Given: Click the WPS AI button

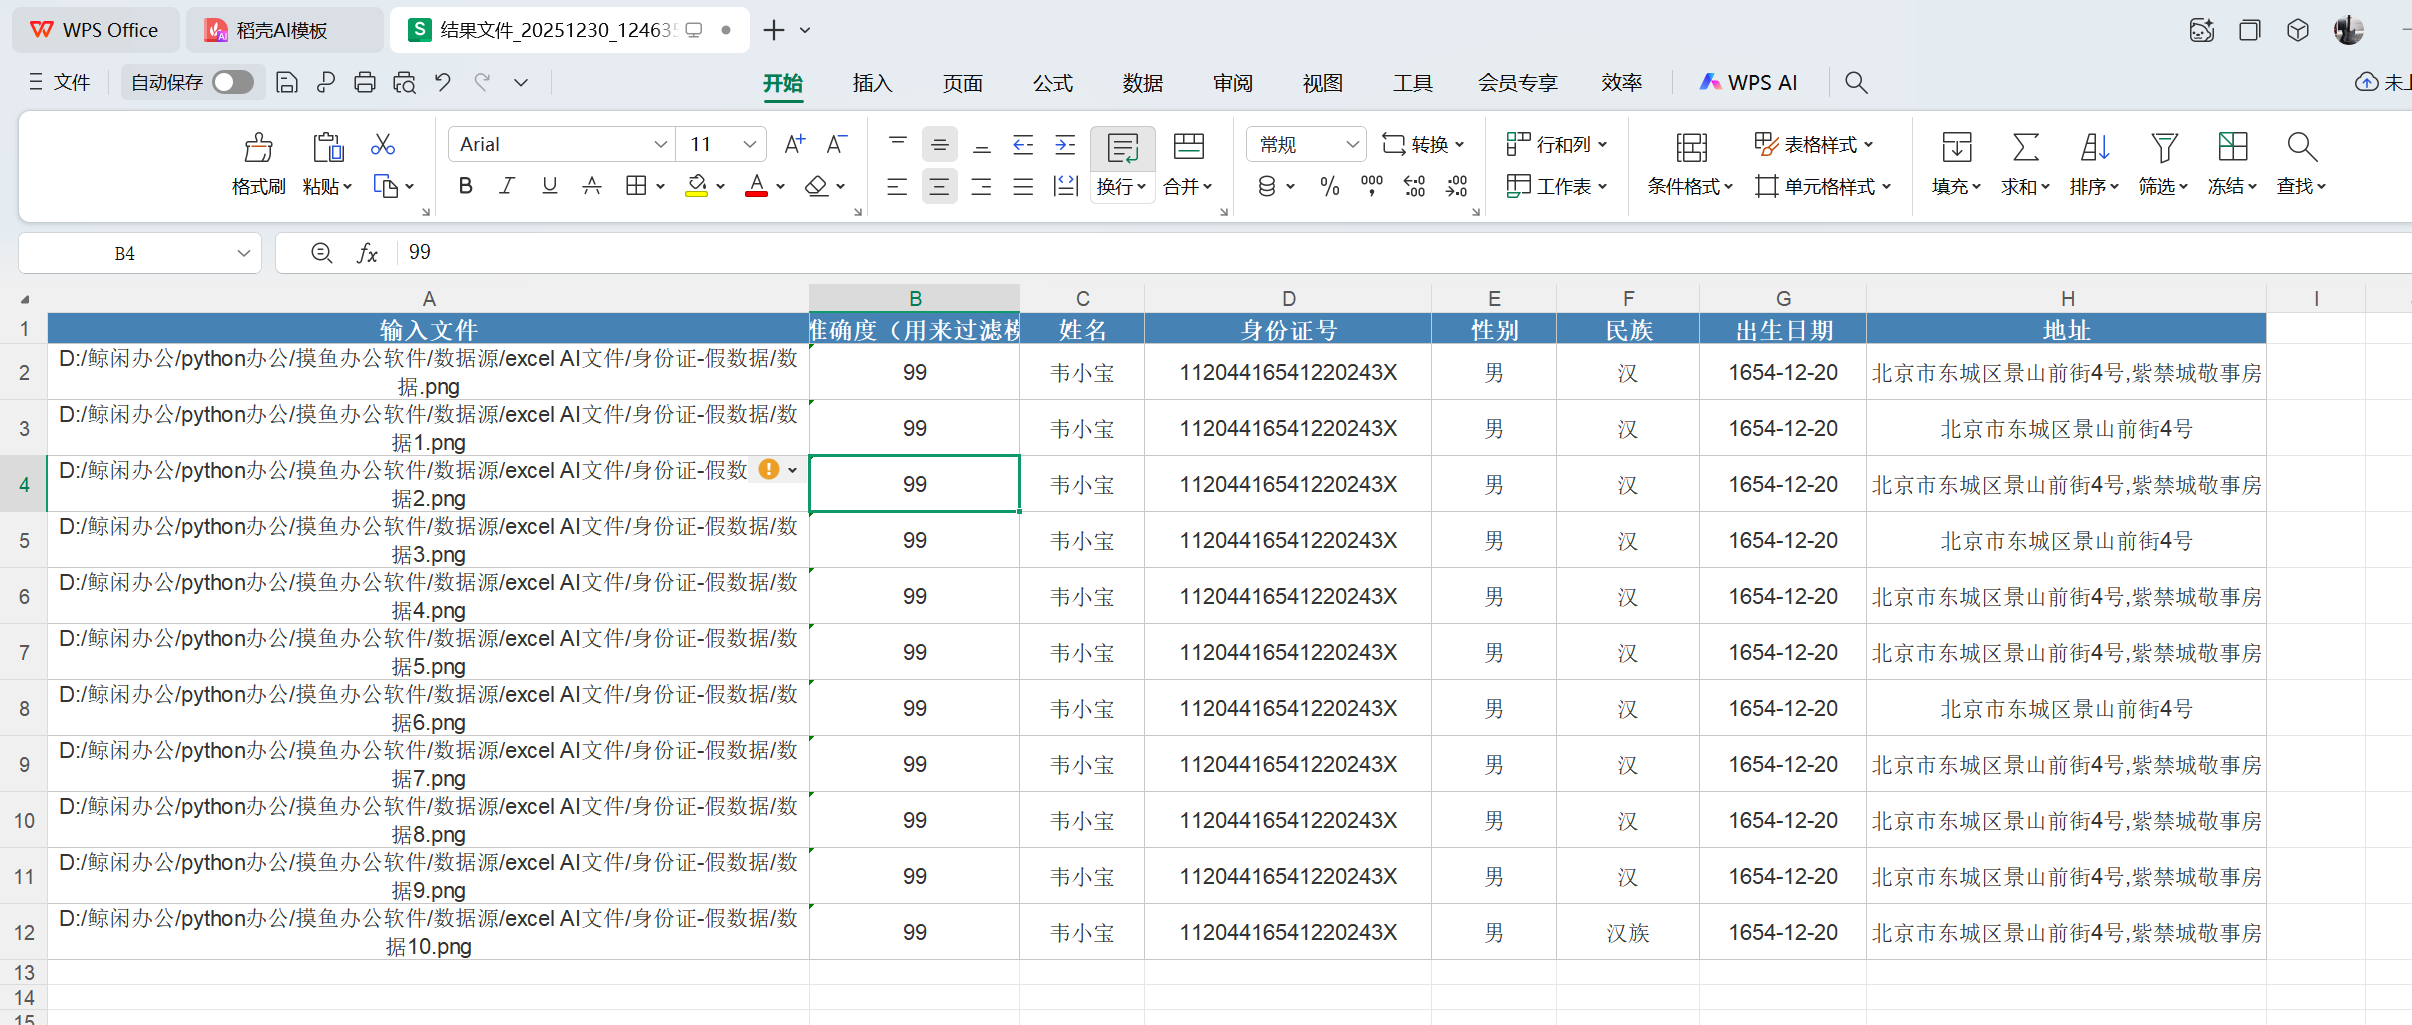Looking at the screenshot, I should pos(1749,83).
